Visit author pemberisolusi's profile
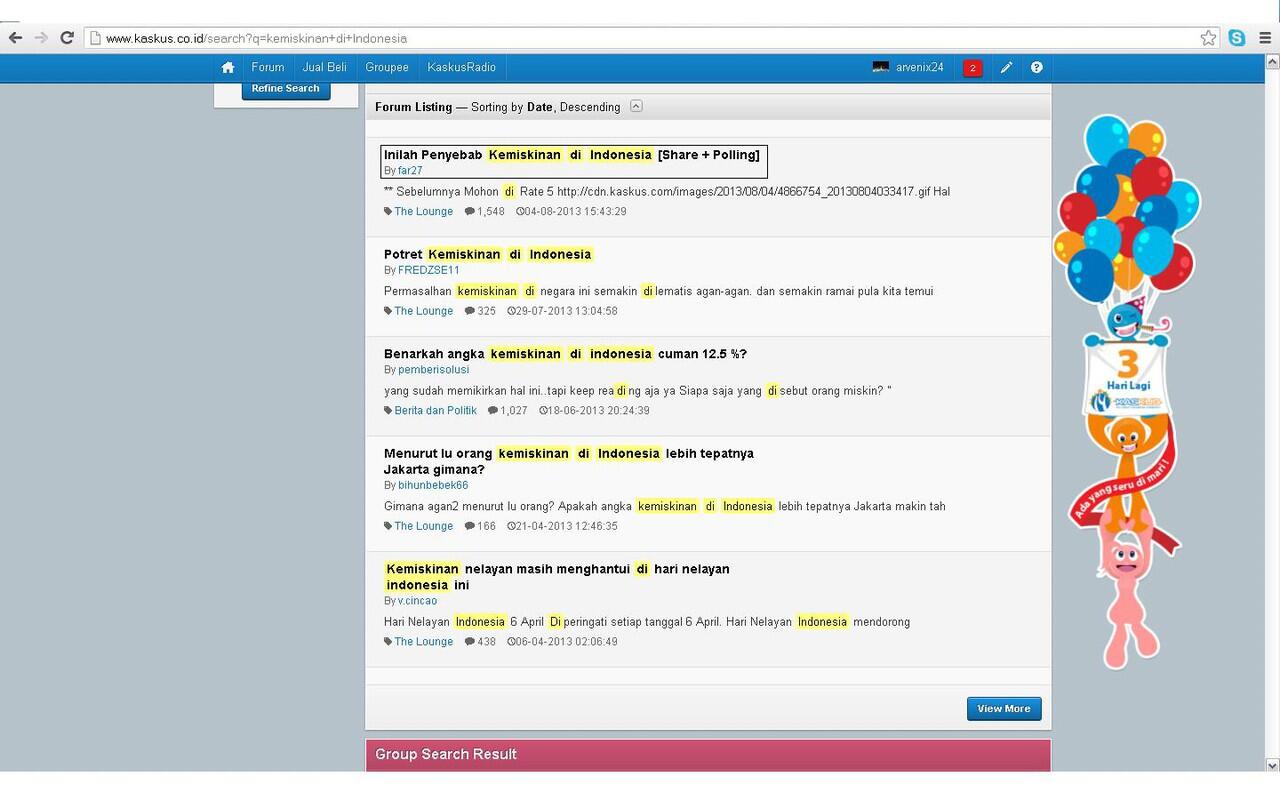The width and height of the screenshot is (1280, 800). pos(434,370)
